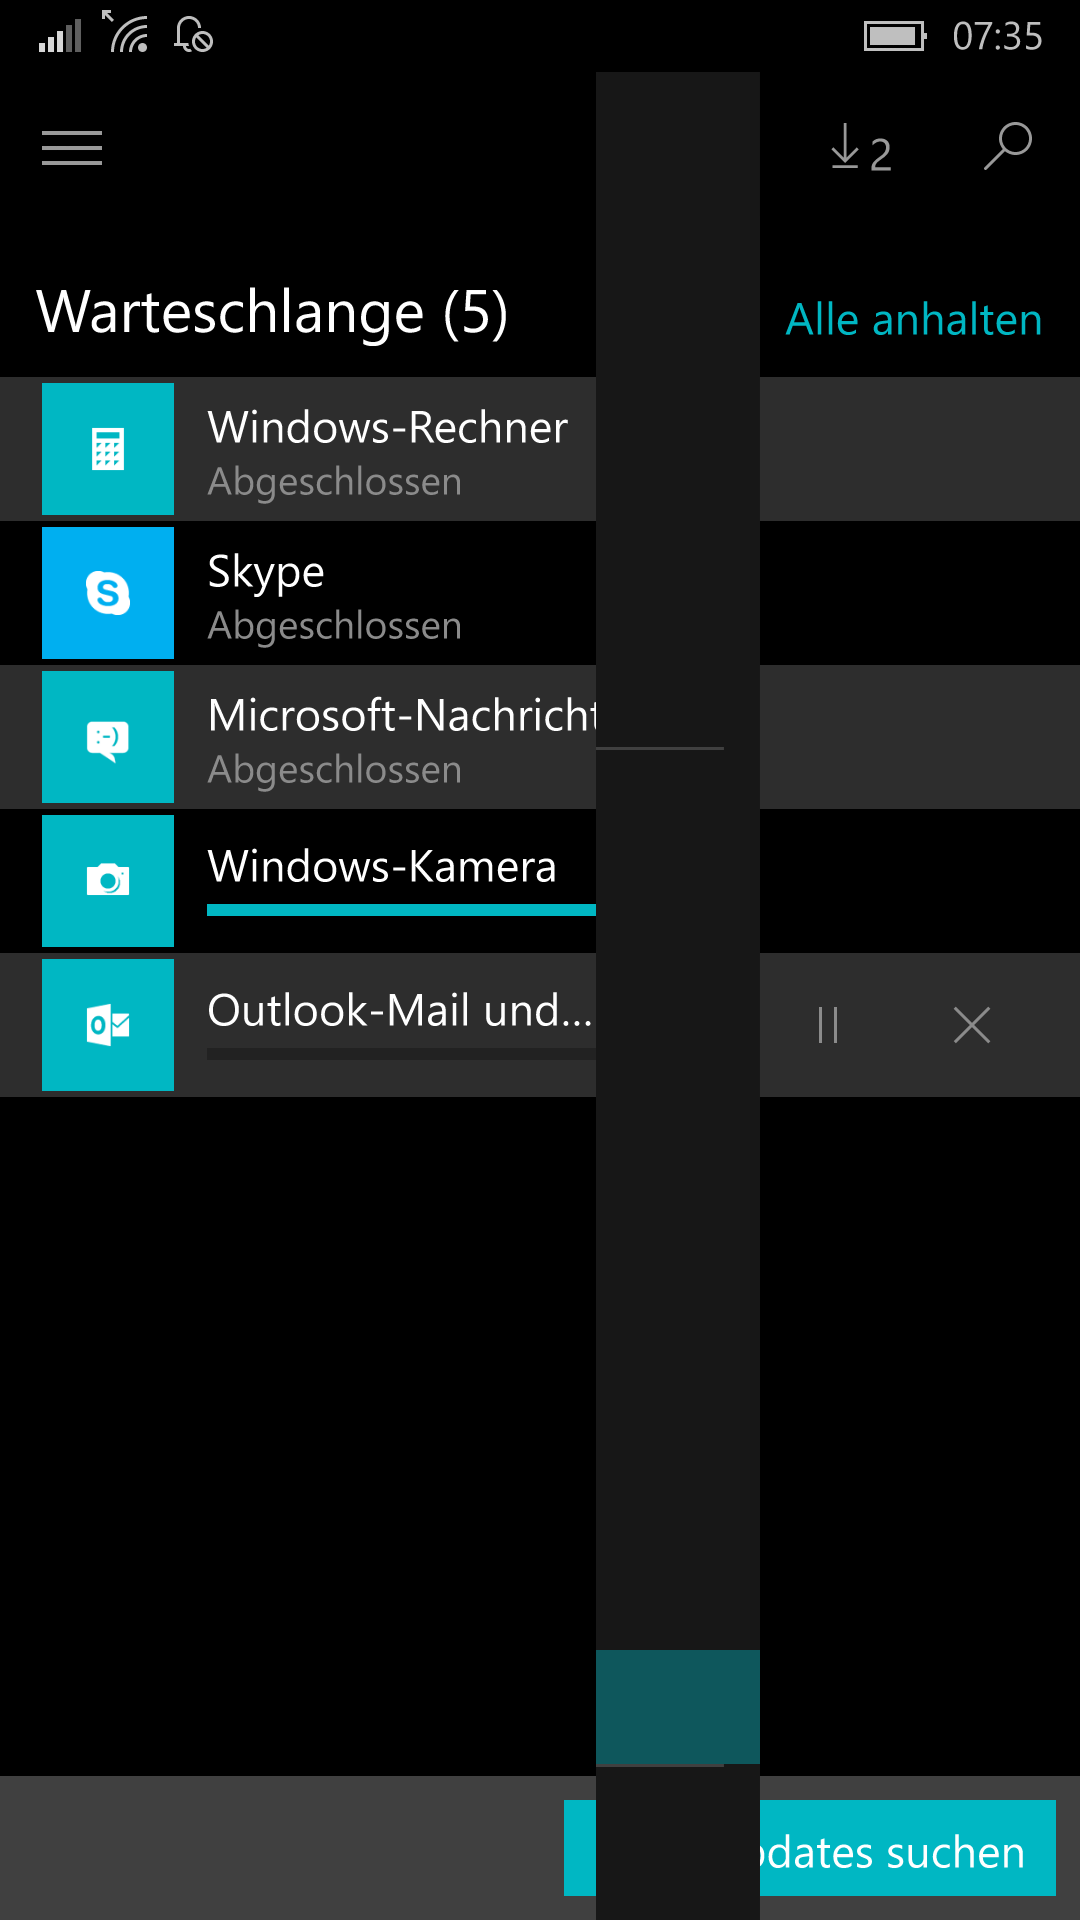Viewport: 1080px width, 1920px height.
Task: Open the hamburger navigation menu
Action: [x=72, y=148]
